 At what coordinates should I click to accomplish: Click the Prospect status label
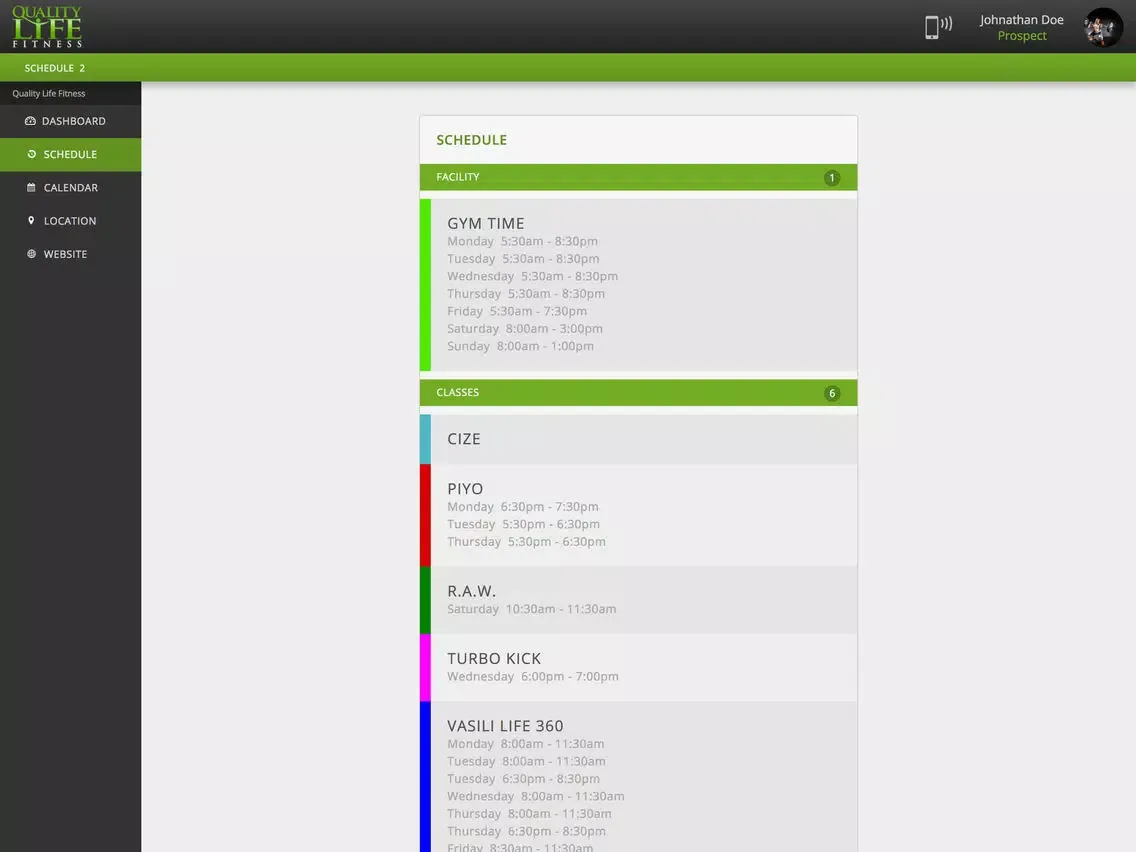point(1022,36)
